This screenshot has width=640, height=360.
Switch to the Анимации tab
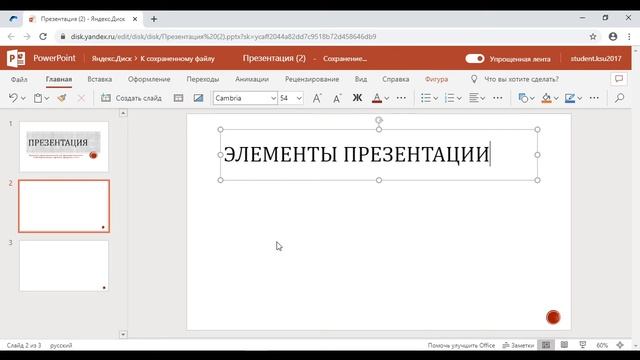[252, 79]
